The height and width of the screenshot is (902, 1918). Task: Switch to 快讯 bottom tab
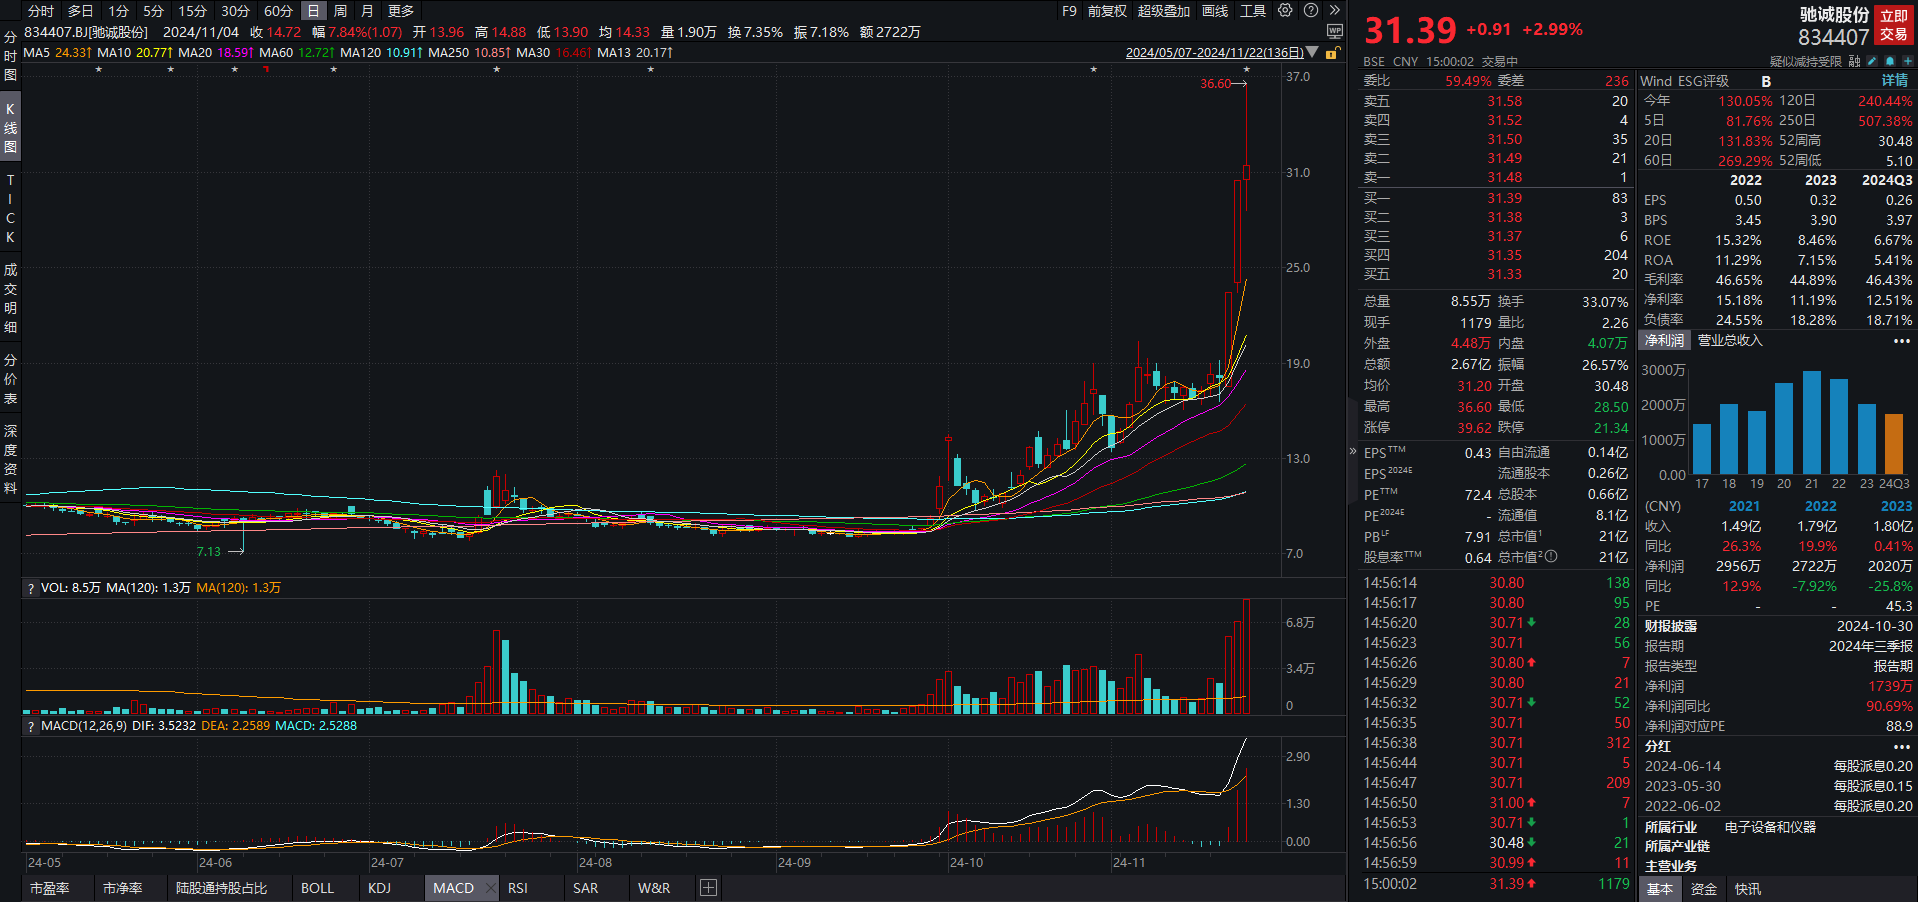click(1748, 889)
